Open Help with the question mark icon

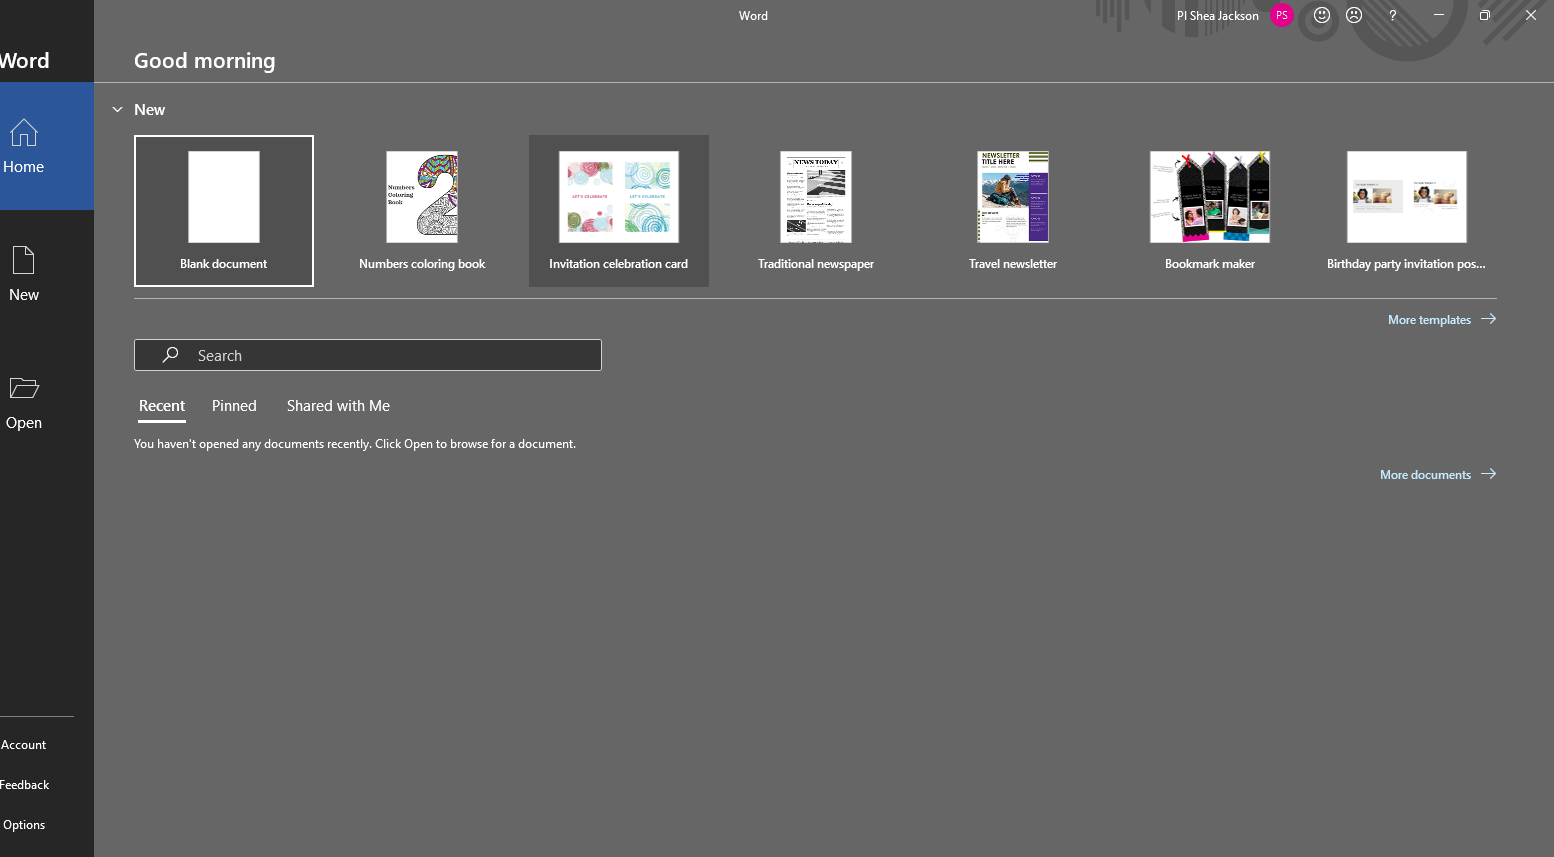click(x=1392, y=15)
